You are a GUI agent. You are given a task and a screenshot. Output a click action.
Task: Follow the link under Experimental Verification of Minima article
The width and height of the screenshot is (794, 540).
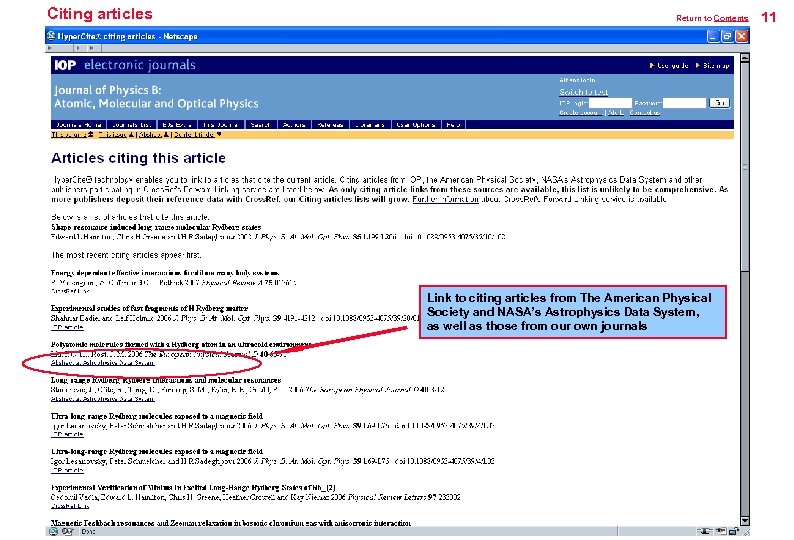pos(70,506)
